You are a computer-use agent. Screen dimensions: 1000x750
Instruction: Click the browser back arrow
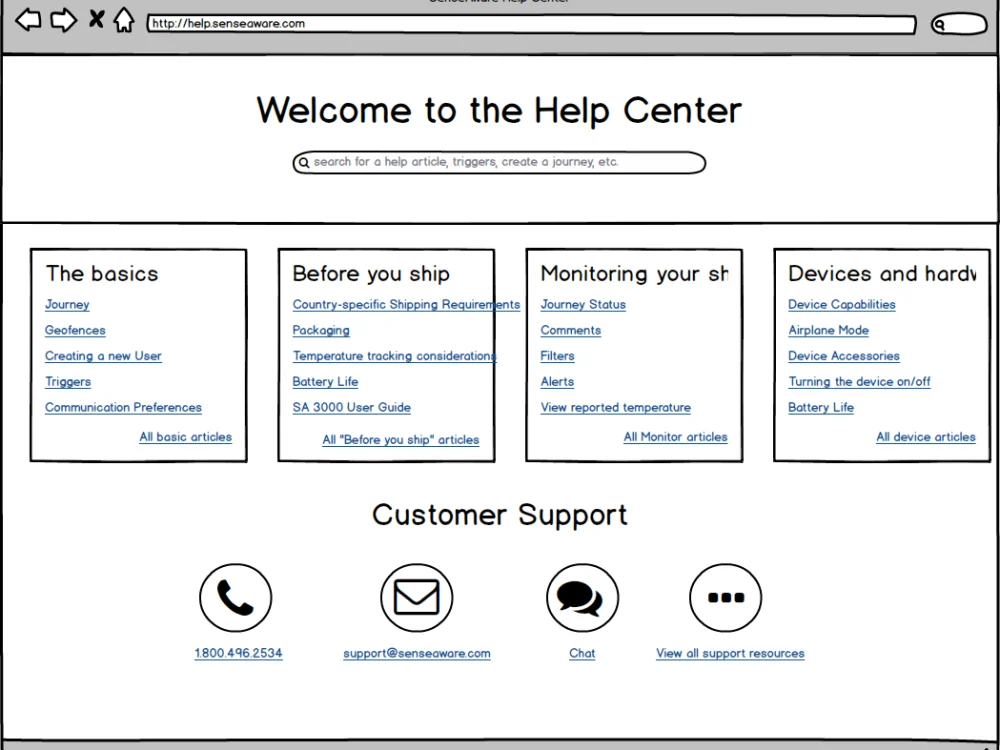pos(28,20)
